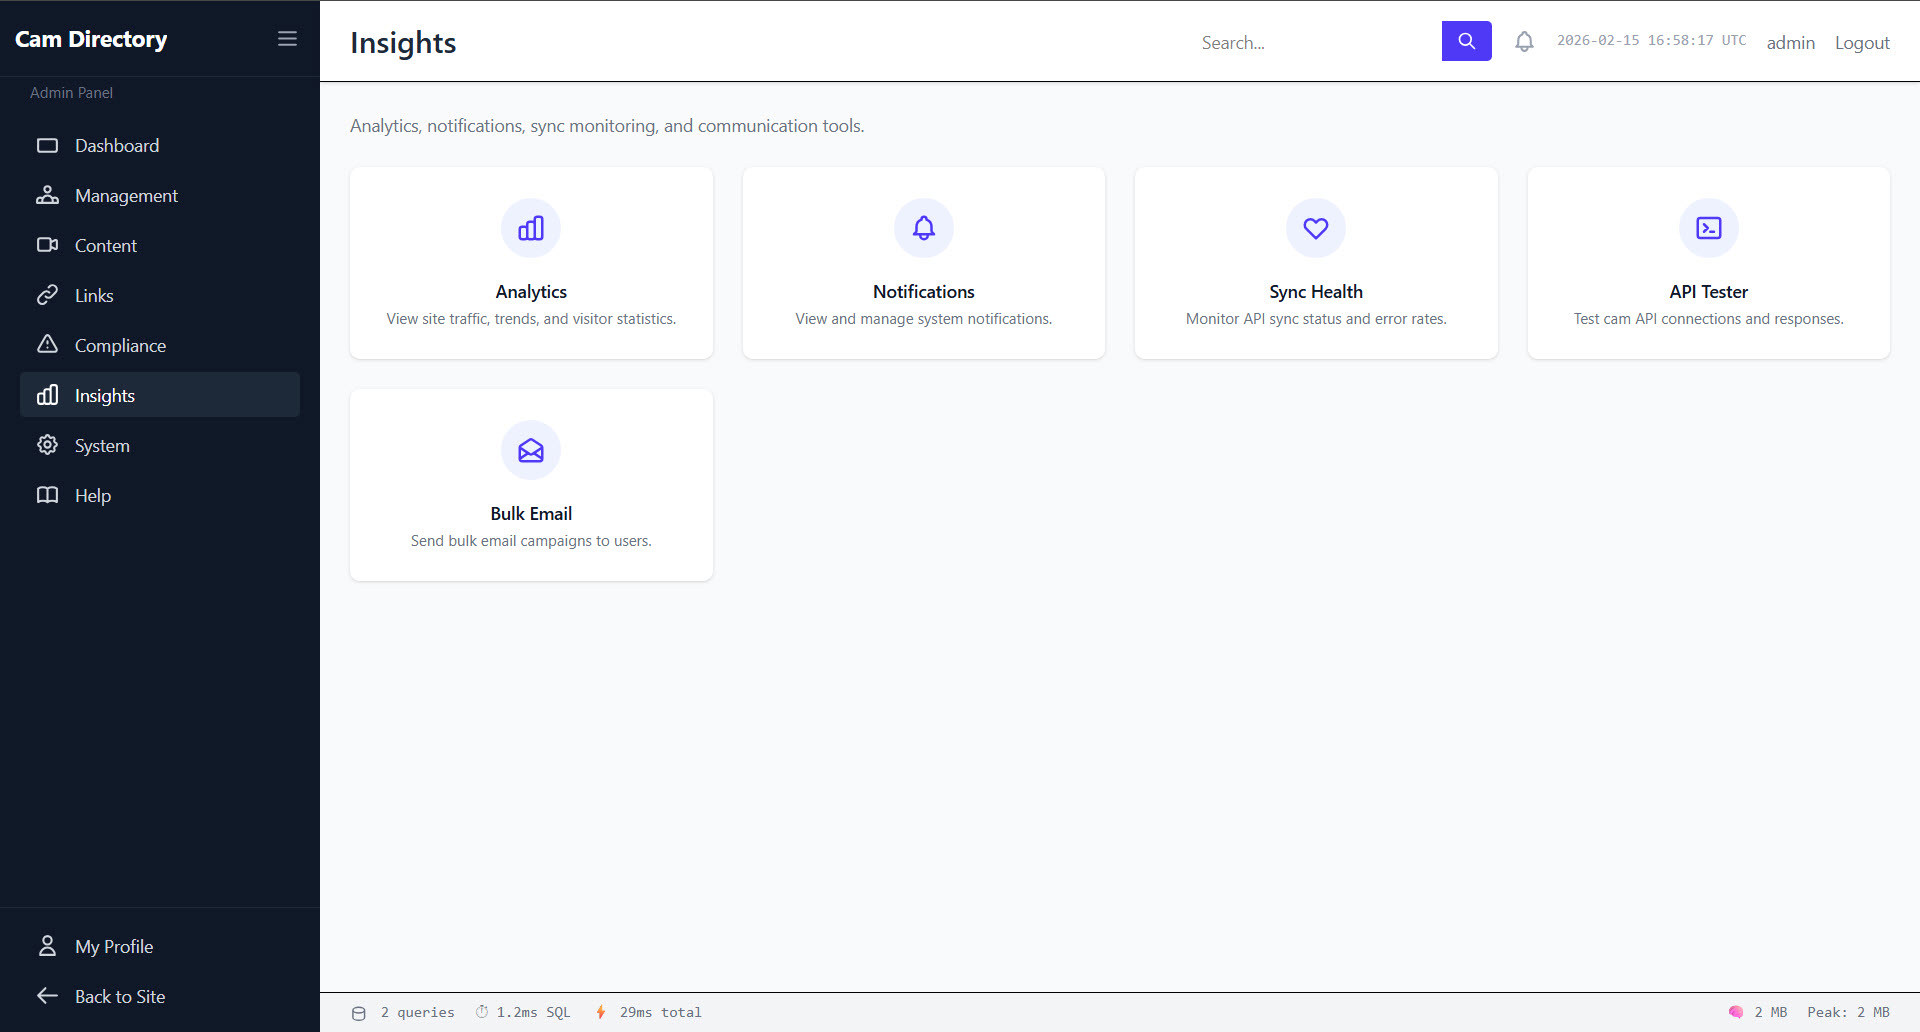Click the database queries icon in footer

point(359,1013)
